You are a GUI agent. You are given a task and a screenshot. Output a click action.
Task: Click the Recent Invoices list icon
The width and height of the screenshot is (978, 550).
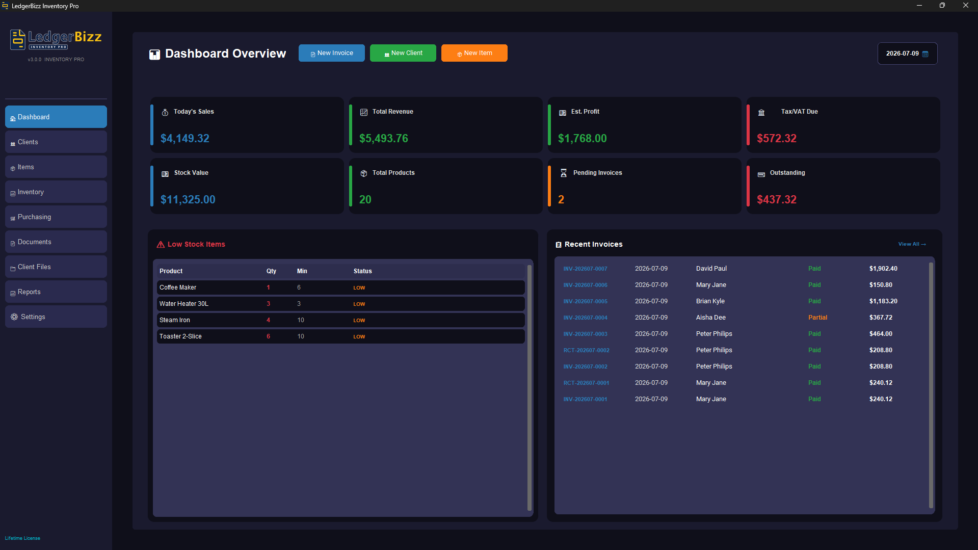[x=558, y=244]
